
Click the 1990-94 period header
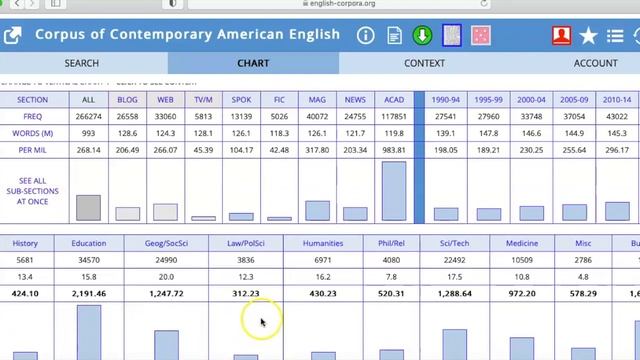pos(446,100)
